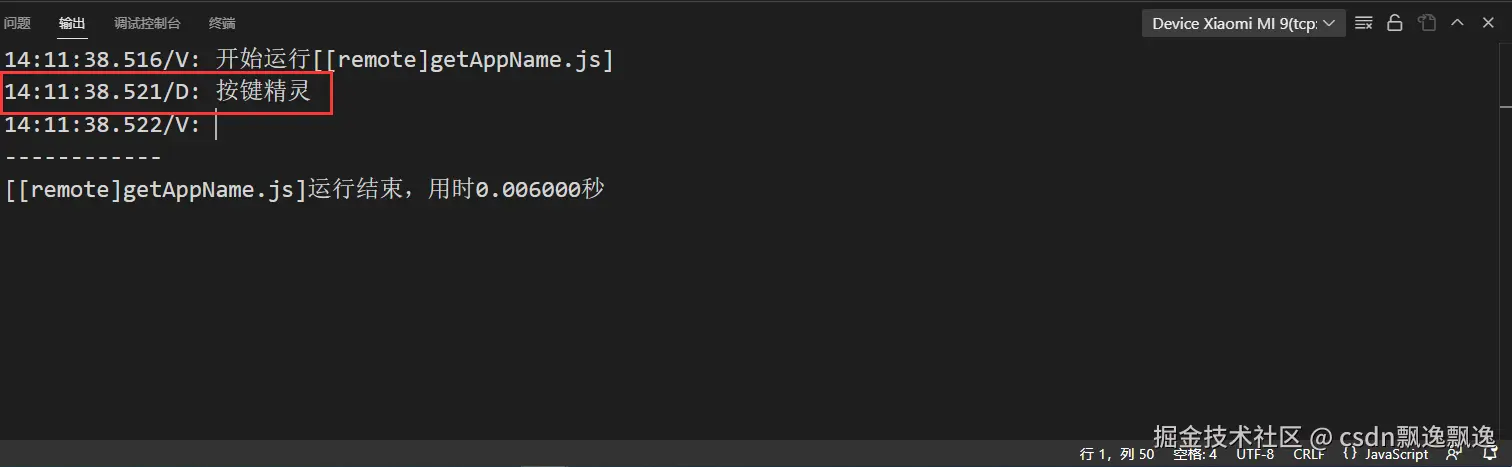The height and width of the screenshot is (467, 1512).
Task: Change the CRLF line ending setting
Action: tap(1308, 455)
